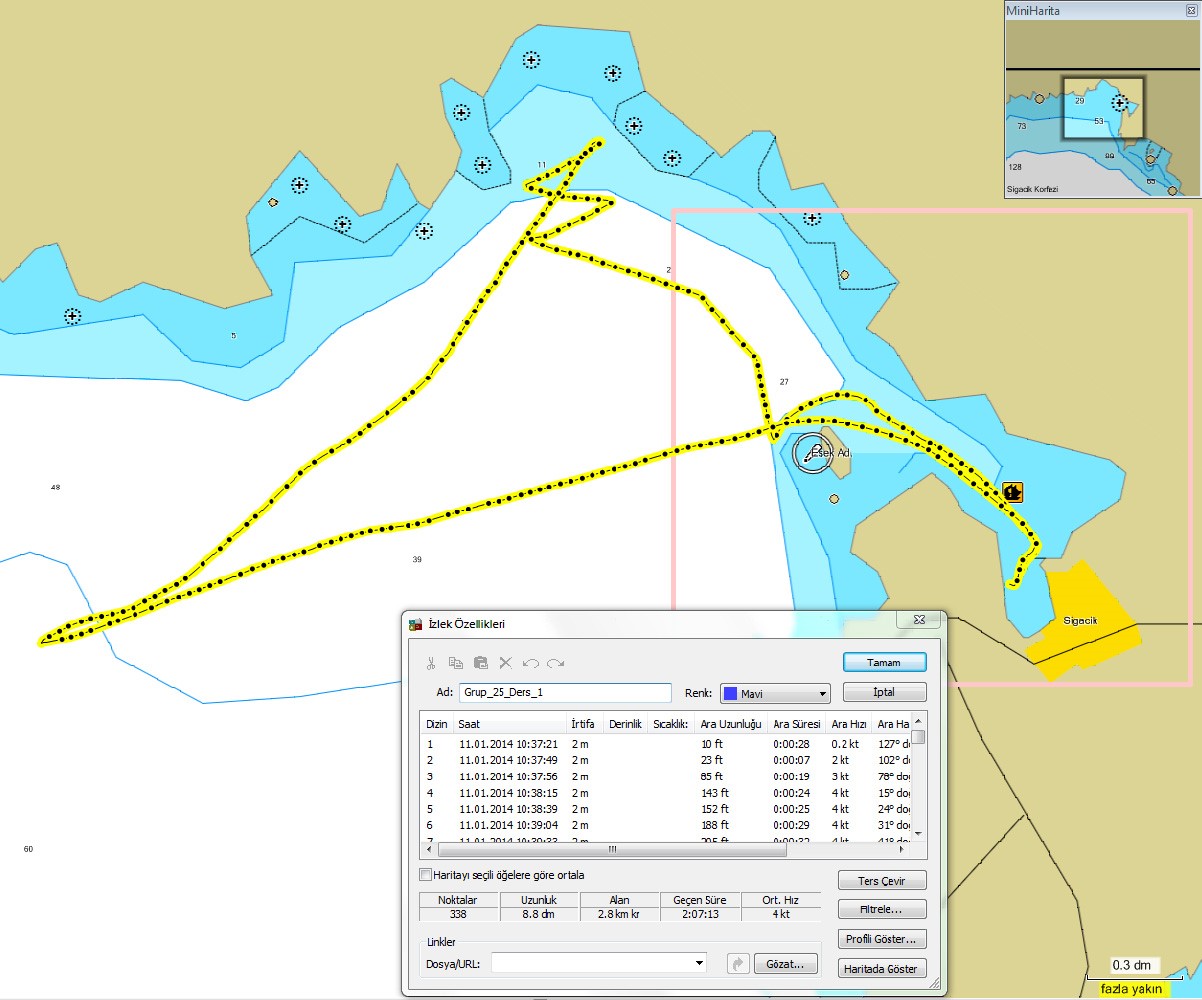Click the Haritada Göster button
The width and height of the screenshot is (1202, 1000).
click(882, 968)
